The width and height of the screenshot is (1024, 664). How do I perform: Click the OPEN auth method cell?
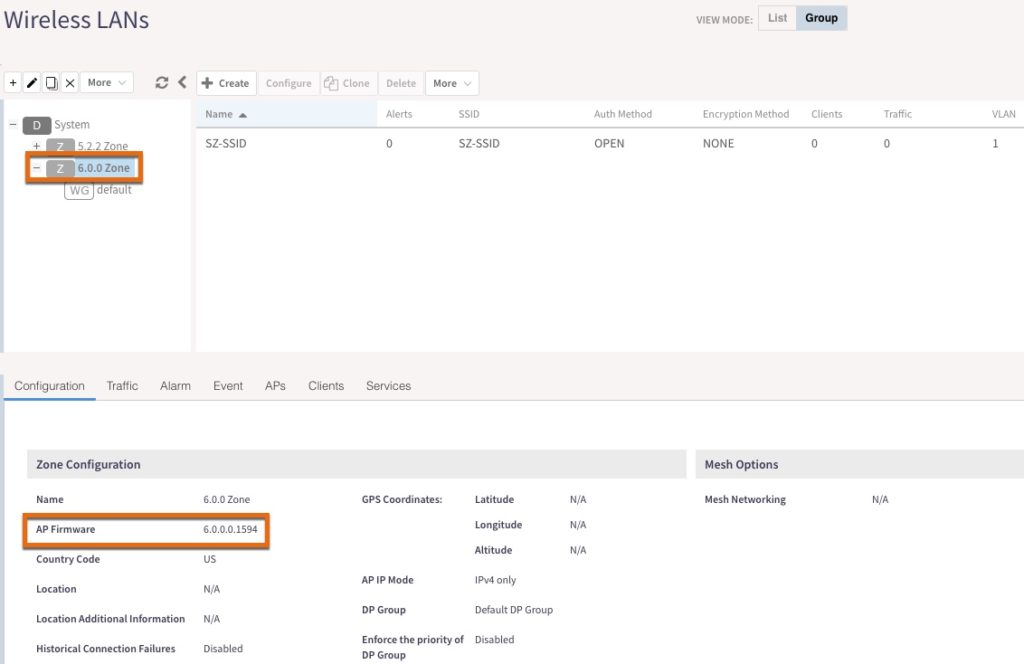point(609,144)
